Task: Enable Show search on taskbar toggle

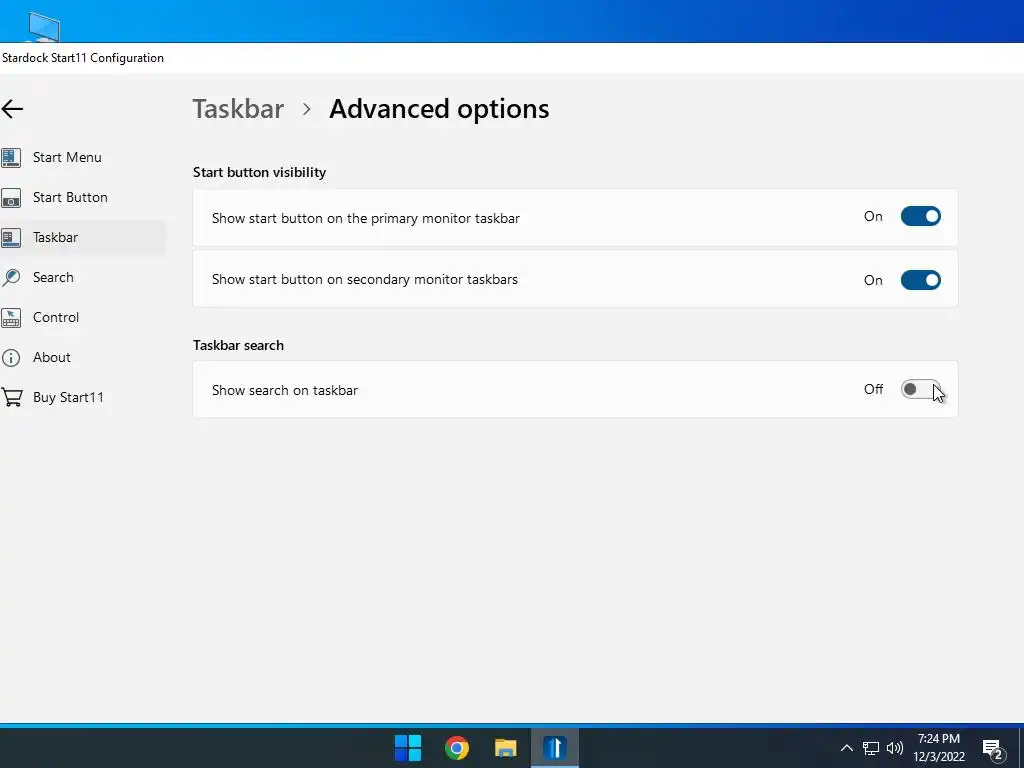Action: click(x=920, y=389)
